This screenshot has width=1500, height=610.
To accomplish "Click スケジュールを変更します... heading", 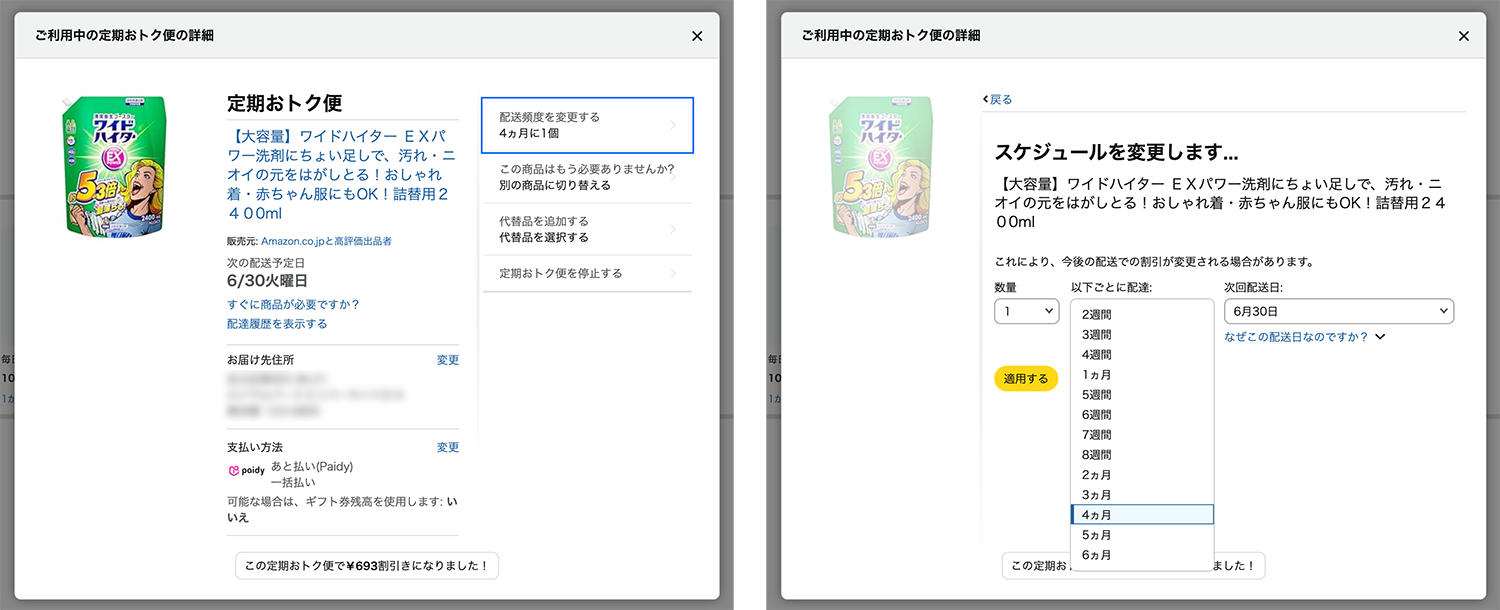I will [1117, 152].
